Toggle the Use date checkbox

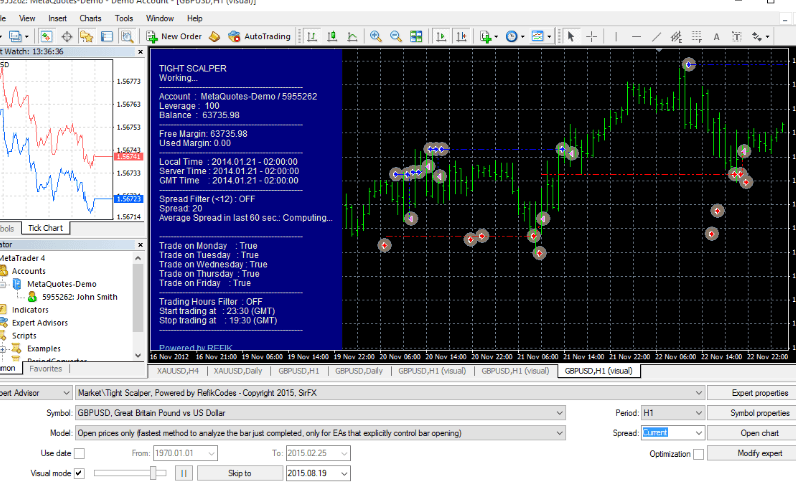click(79, 453)
